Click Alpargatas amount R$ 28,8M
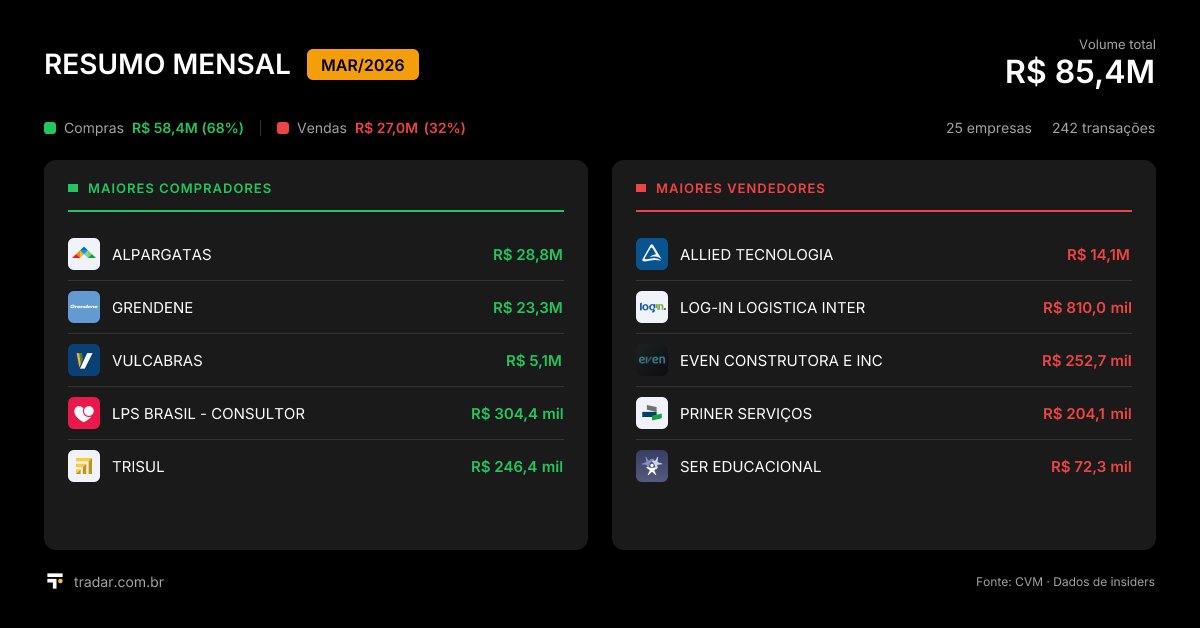1200x628 pixels. [528, 254]
